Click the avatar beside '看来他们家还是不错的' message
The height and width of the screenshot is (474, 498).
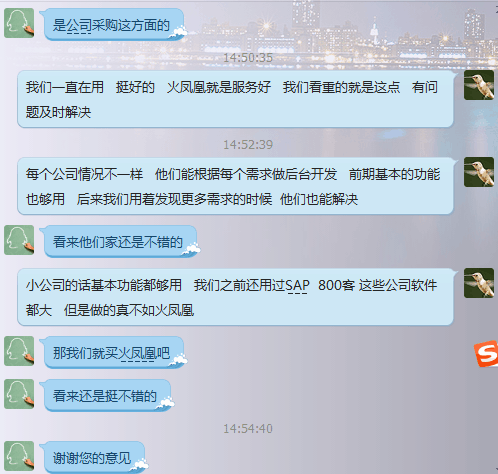pyautogui.click(x=19, y=240)
